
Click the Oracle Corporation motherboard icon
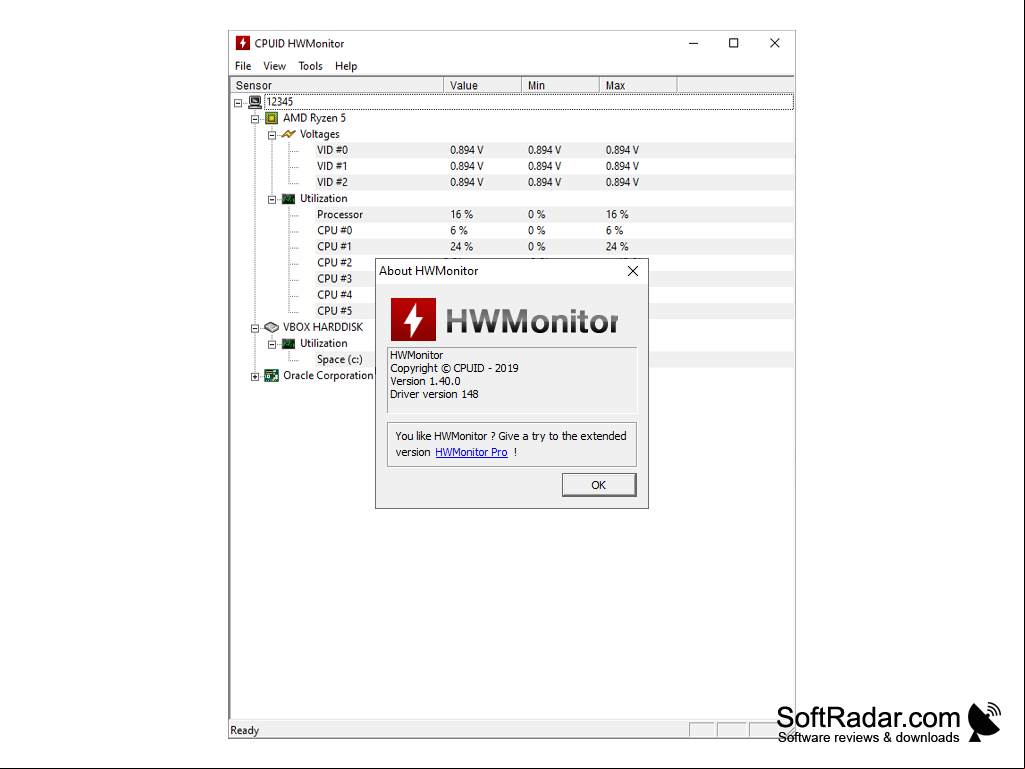tap(271, 375)
